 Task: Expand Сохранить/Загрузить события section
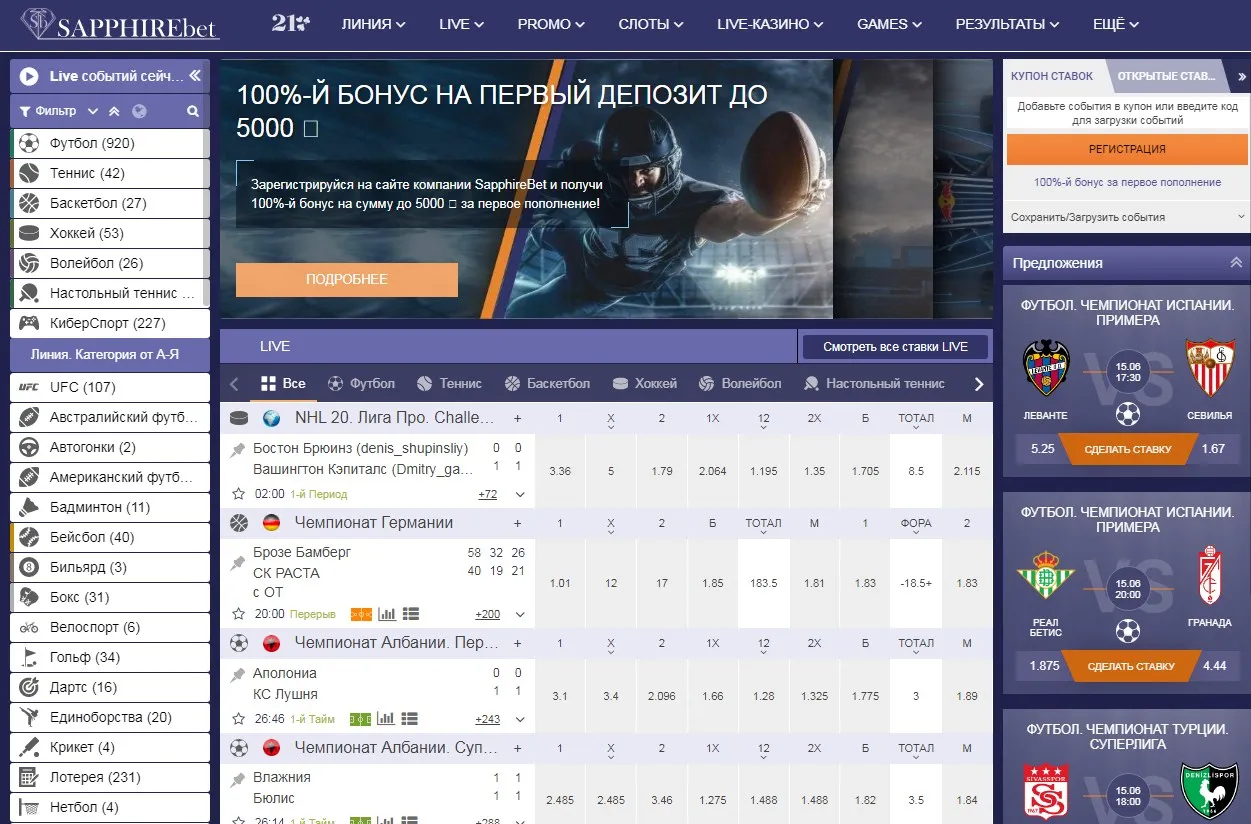coord(1127,217)
